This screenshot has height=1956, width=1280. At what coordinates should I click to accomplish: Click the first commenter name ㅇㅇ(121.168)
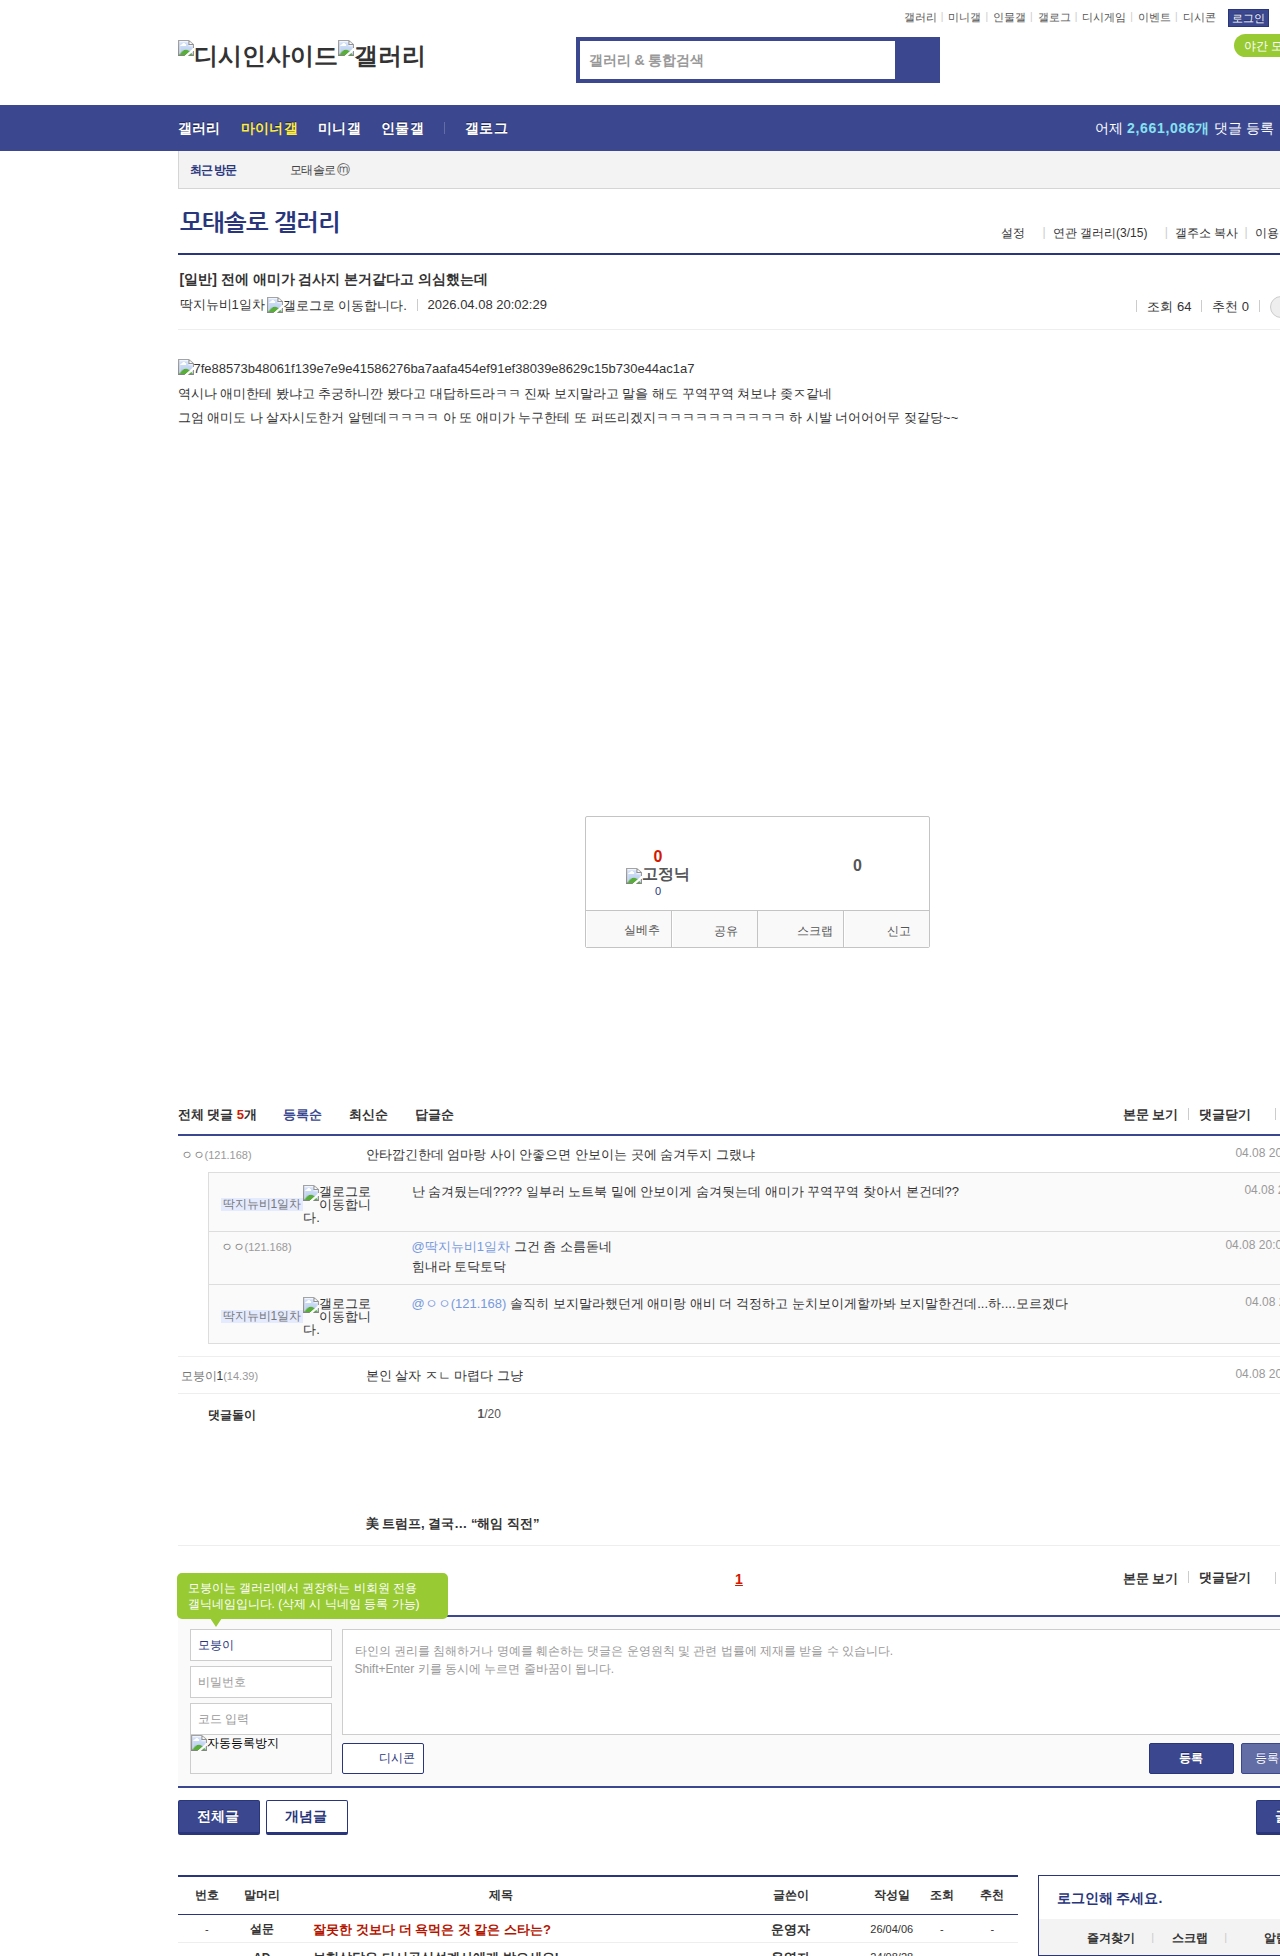click(x=217, y=1155)
